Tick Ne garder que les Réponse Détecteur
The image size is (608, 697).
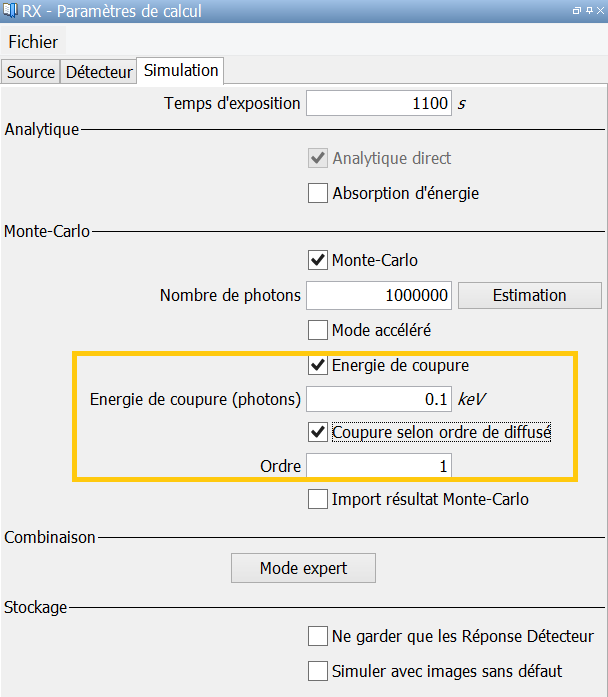[318, 636]
